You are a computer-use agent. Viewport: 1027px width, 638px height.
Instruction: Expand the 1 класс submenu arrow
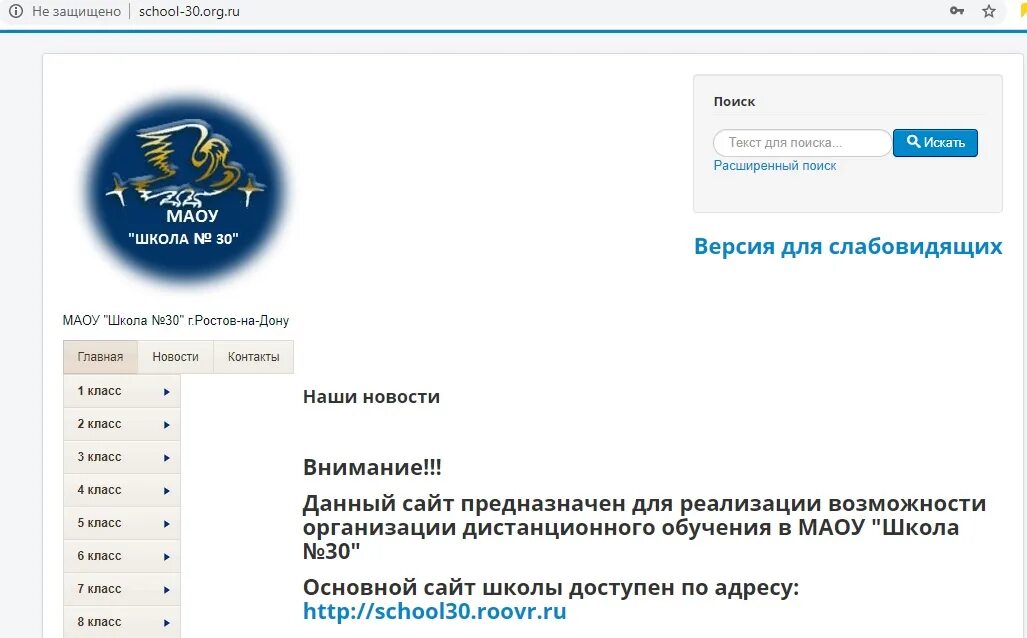[x=166, y=391]
